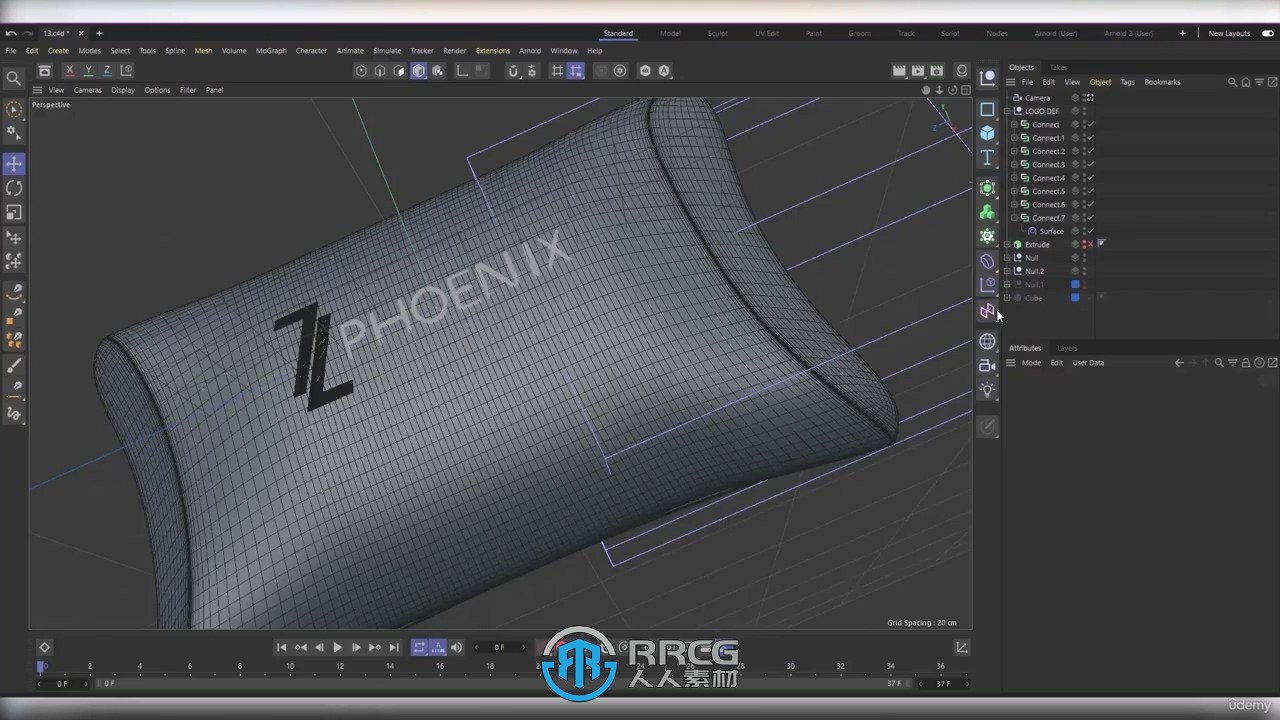Viewport: 1280px width, 720px height.
Task: Toggle Extrude object's enable red X
Action: click(x=1090, y=244)
